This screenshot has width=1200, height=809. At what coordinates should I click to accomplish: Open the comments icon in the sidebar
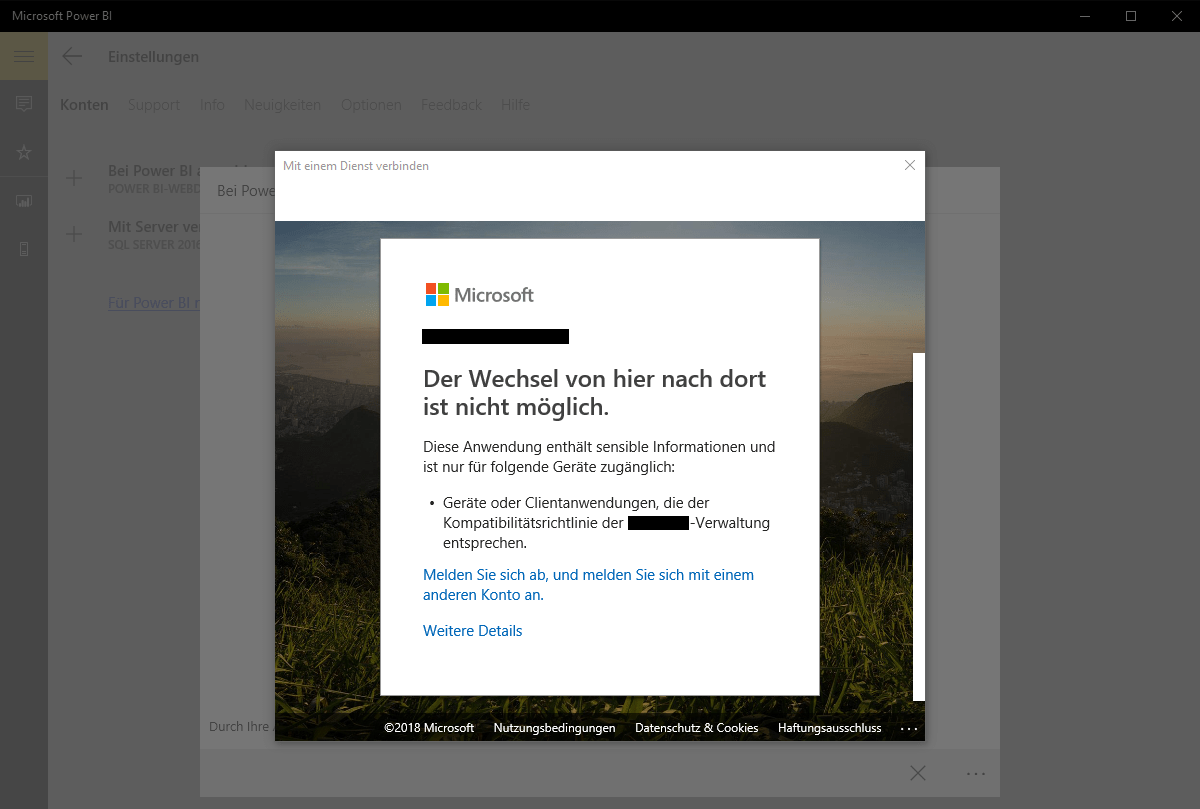tap(24, 104)
